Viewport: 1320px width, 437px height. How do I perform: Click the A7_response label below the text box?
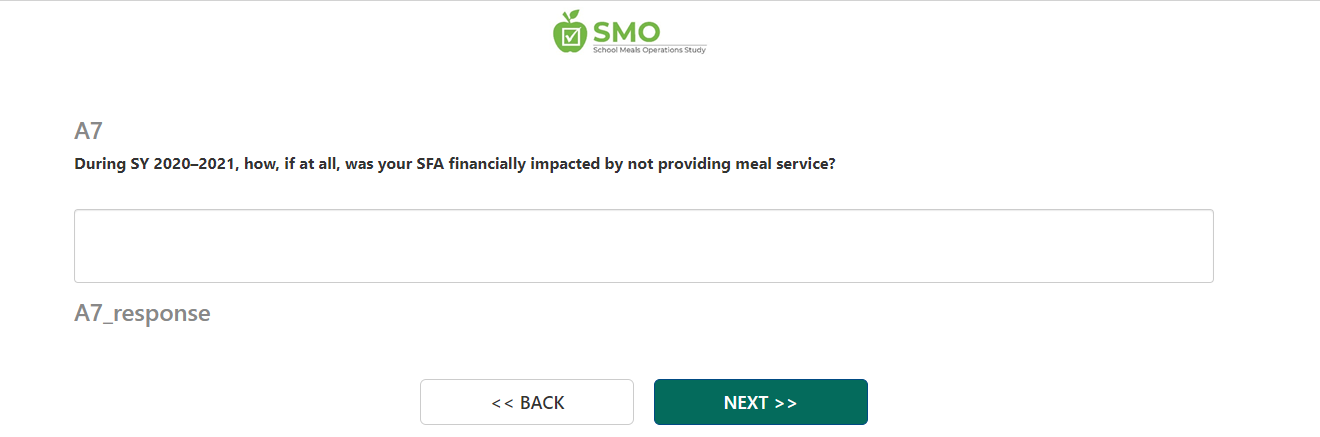pos(142,313)
